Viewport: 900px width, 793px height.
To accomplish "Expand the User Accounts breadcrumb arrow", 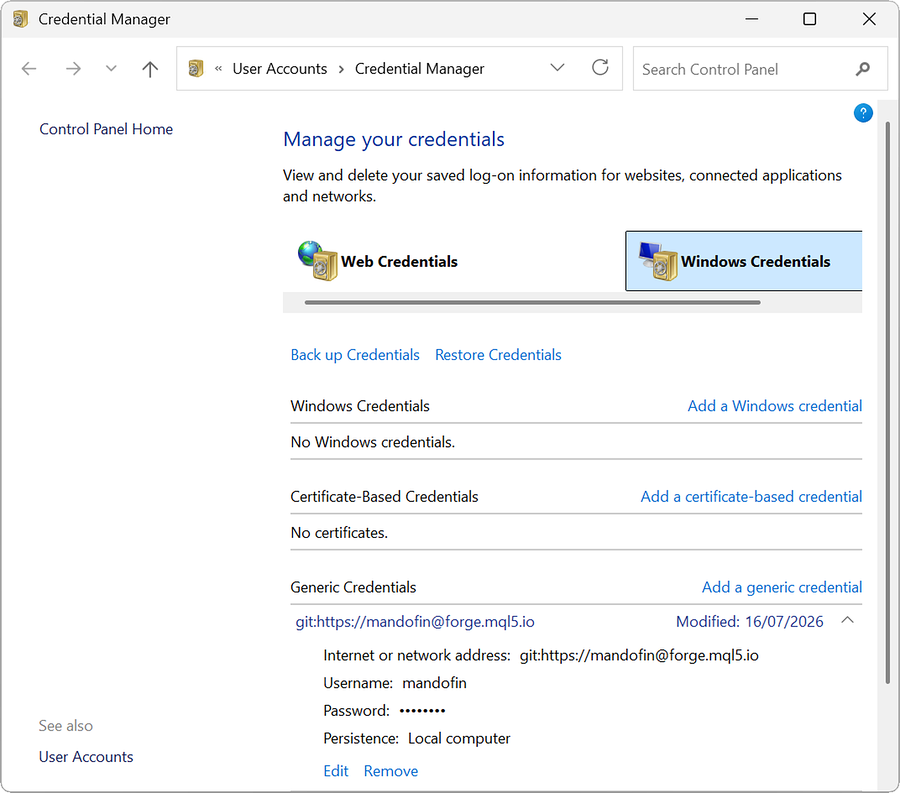I will (x=341, y=69).
